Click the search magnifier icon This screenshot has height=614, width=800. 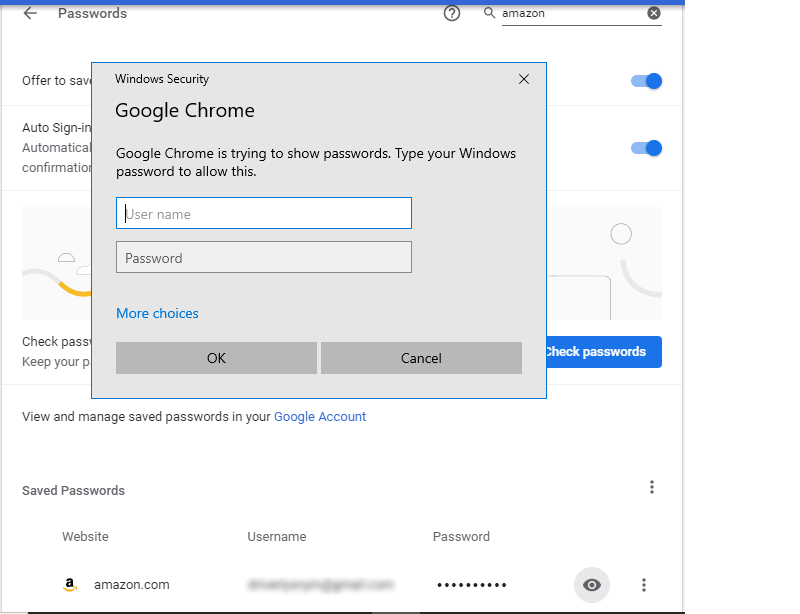(x=489, y=13)
